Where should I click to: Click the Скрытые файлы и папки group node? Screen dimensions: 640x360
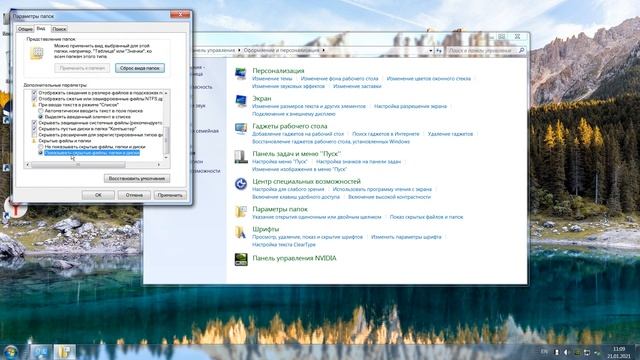64,140
